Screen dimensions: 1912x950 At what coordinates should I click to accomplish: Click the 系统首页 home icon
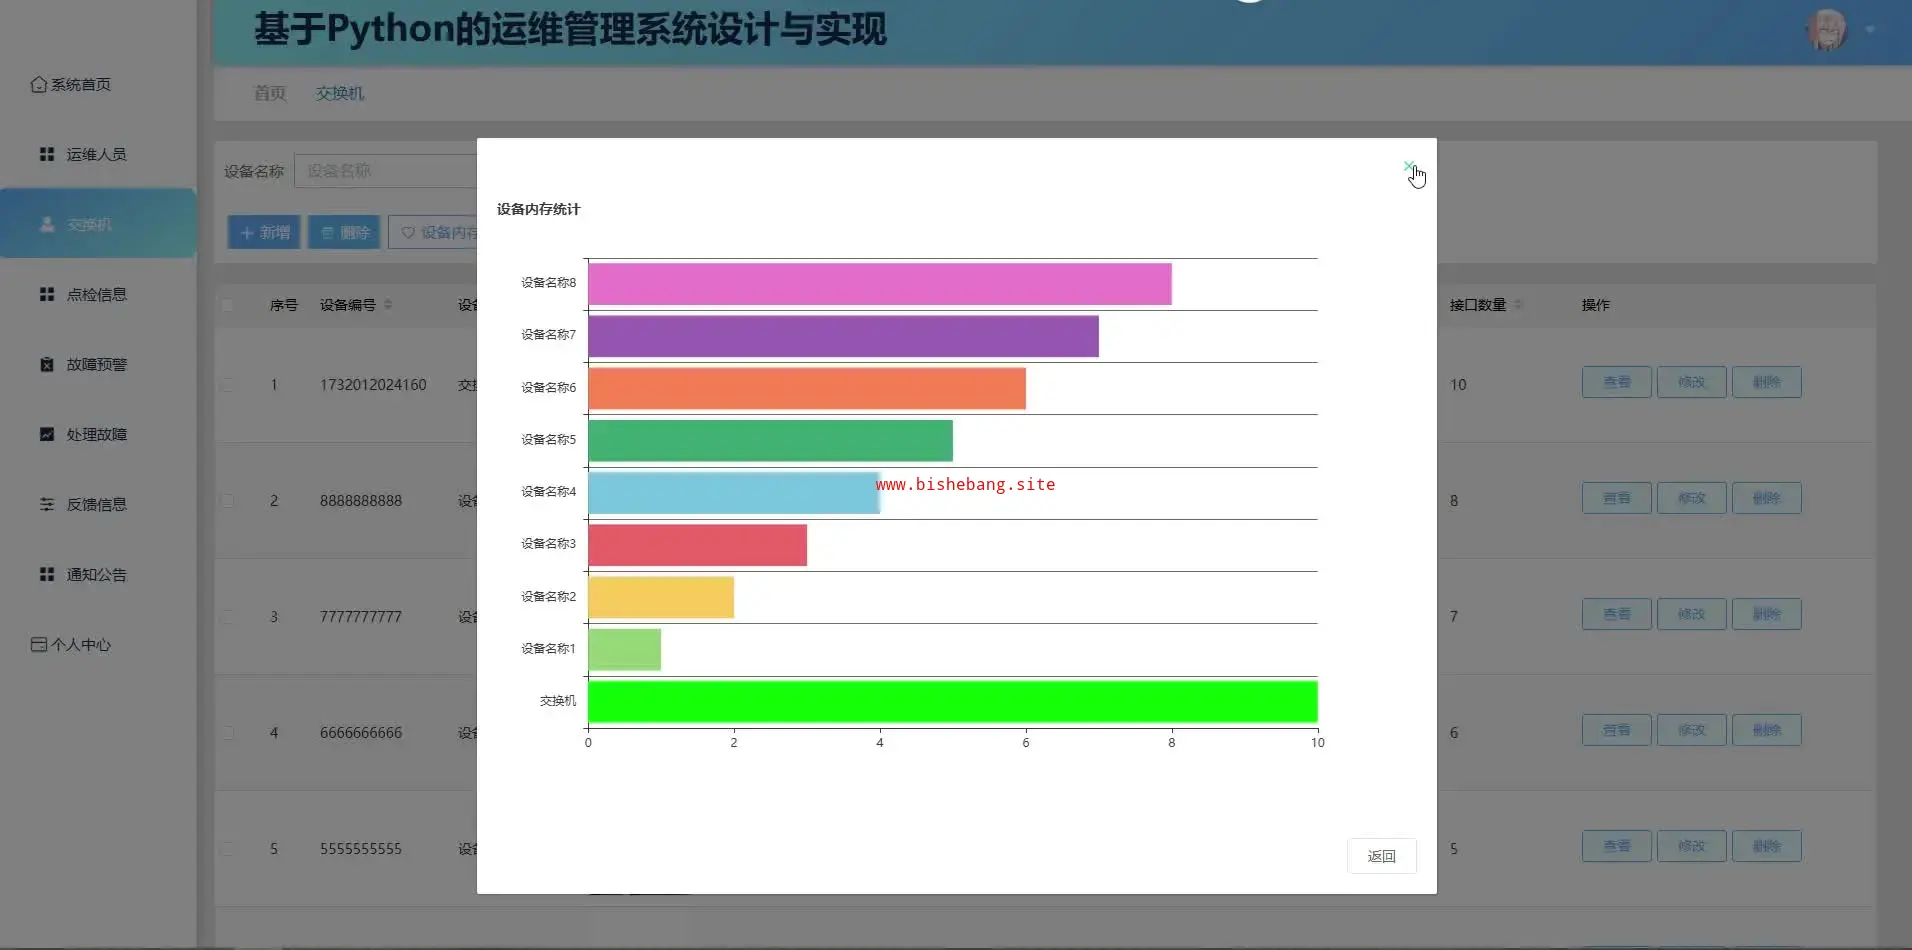(x=38, y=84)
